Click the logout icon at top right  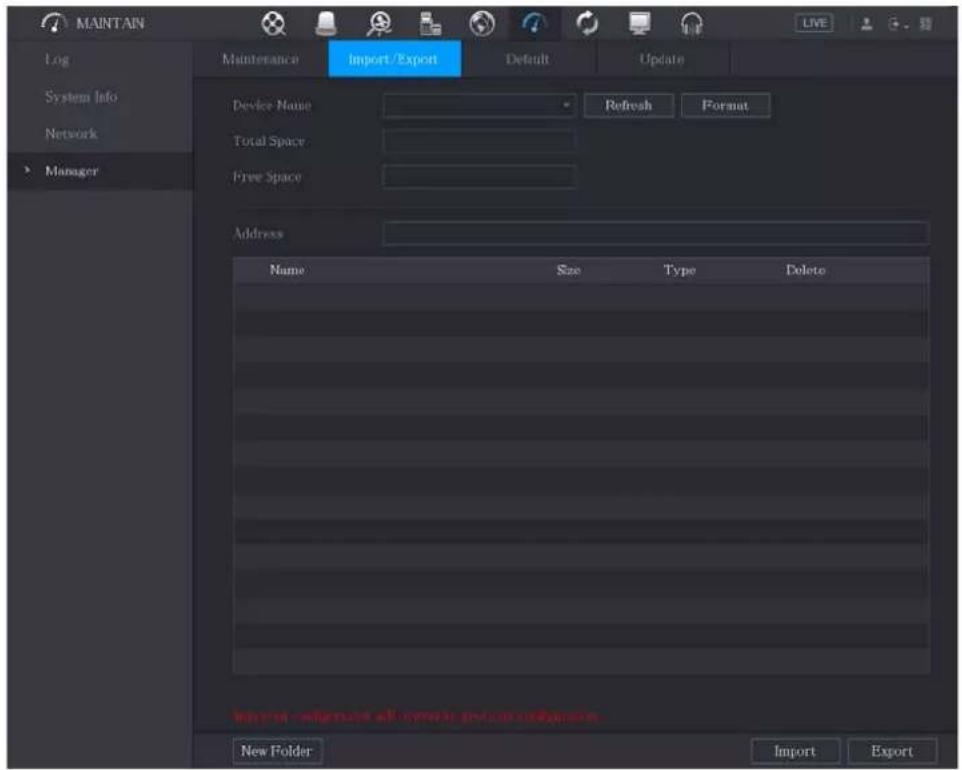896,25
